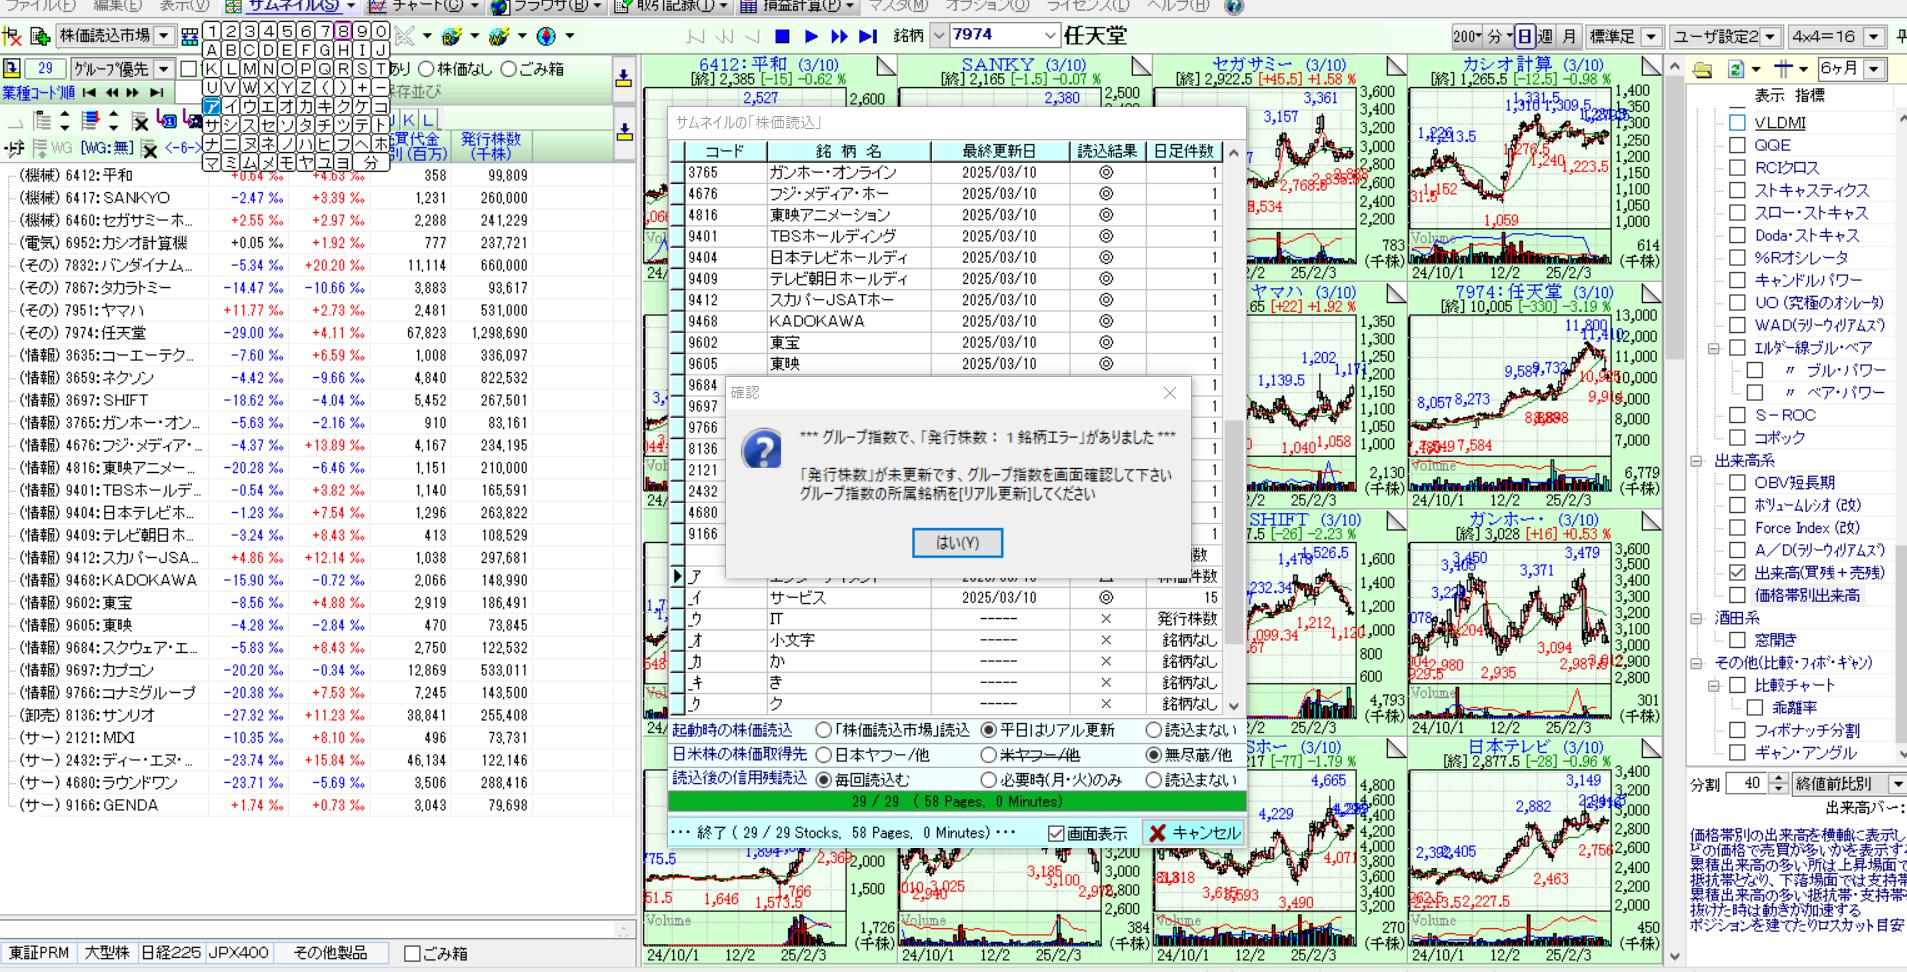Click the help globe icon in menu bar
The height and width of the screenshot is (972, 1907).
coord(1234,6)
